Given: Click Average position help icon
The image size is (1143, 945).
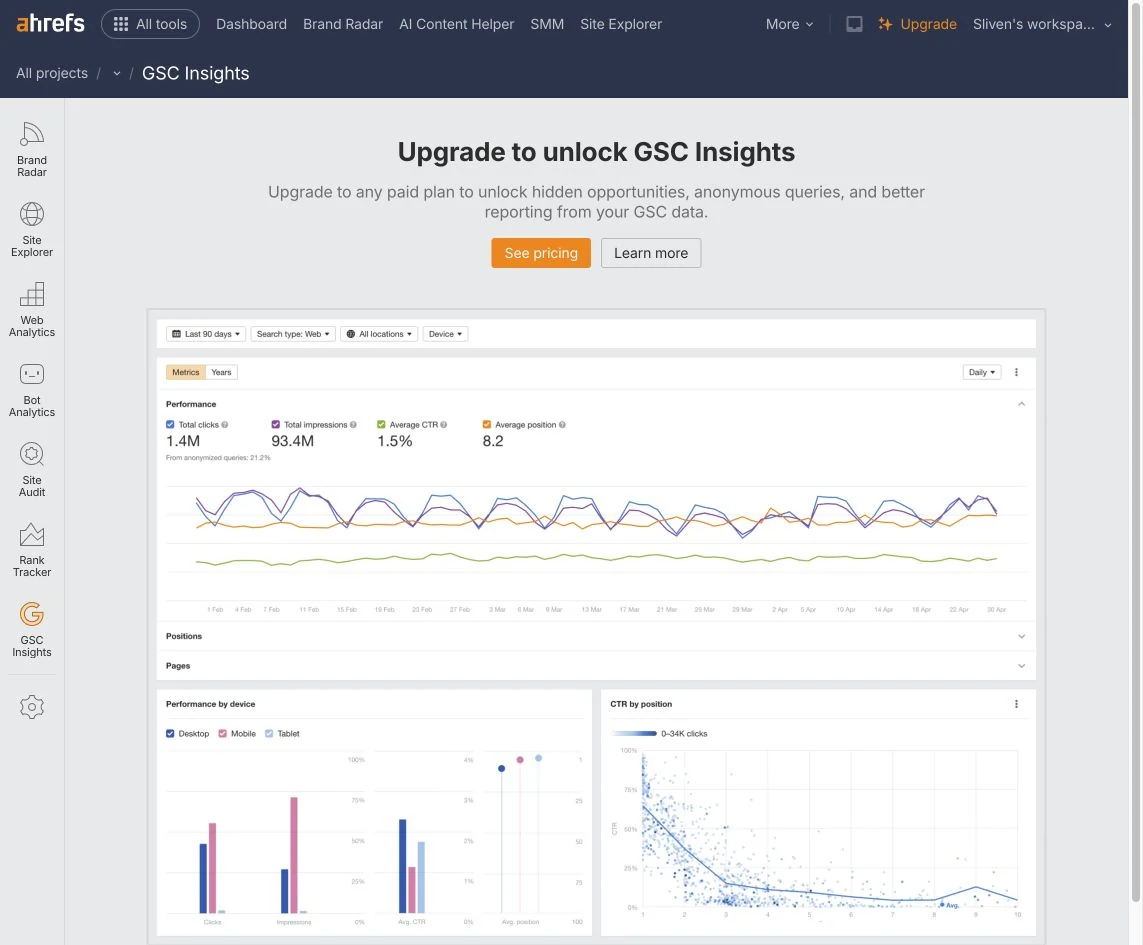Looking at the screenshot, I should [562, 424].
